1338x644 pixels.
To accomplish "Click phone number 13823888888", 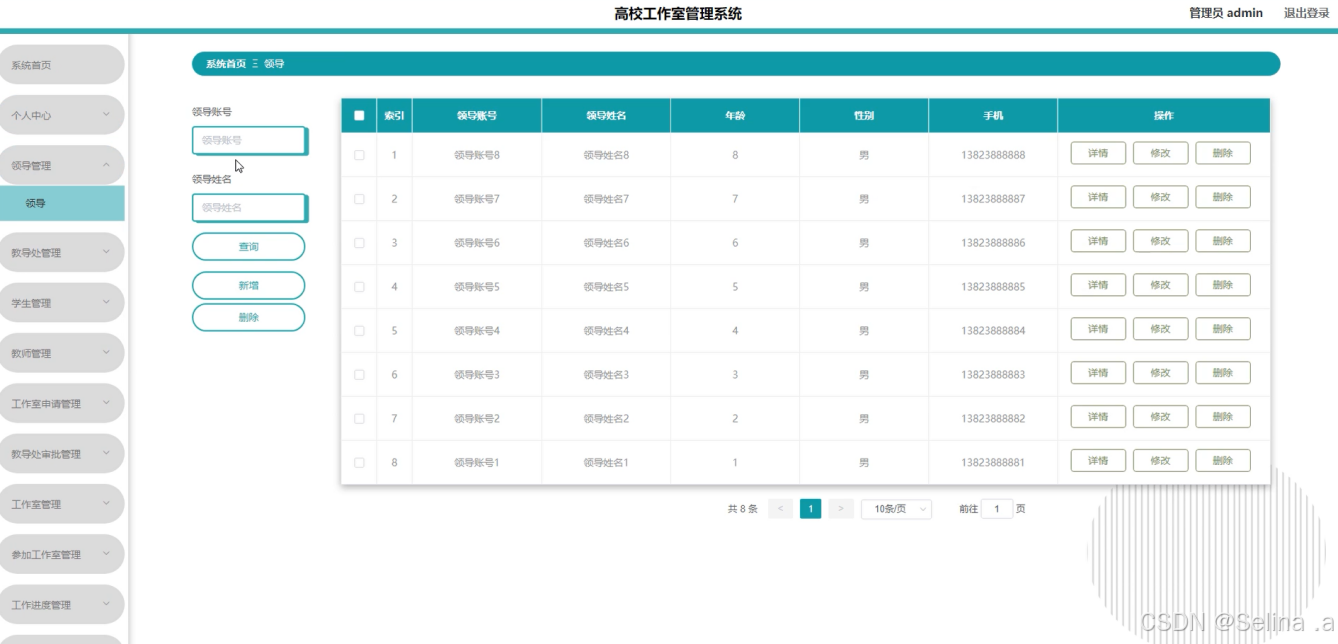I will click(993, 155).
